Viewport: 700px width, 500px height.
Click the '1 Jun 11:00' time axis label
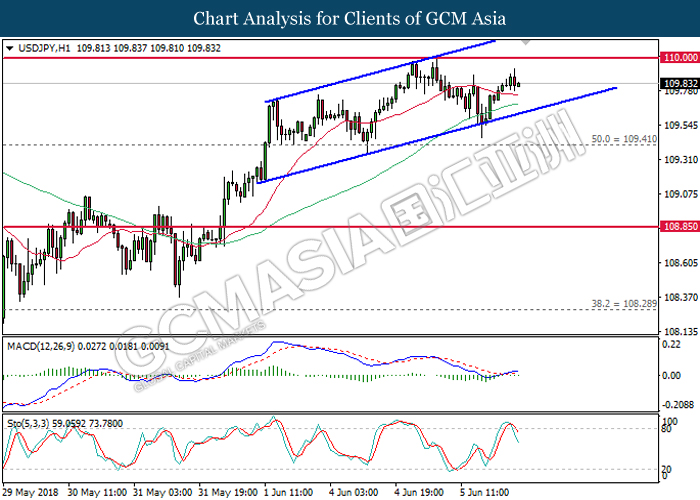coord(288,492)
